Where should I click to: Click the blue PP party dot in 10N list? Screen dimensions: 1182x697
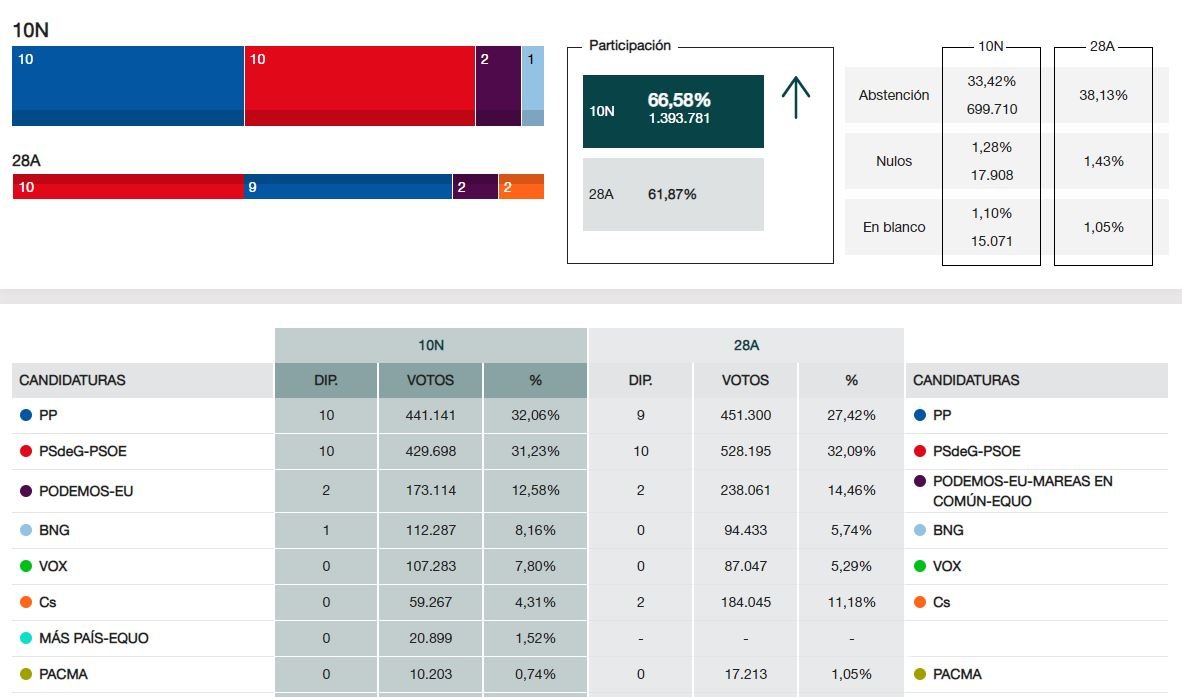[26, 415]
